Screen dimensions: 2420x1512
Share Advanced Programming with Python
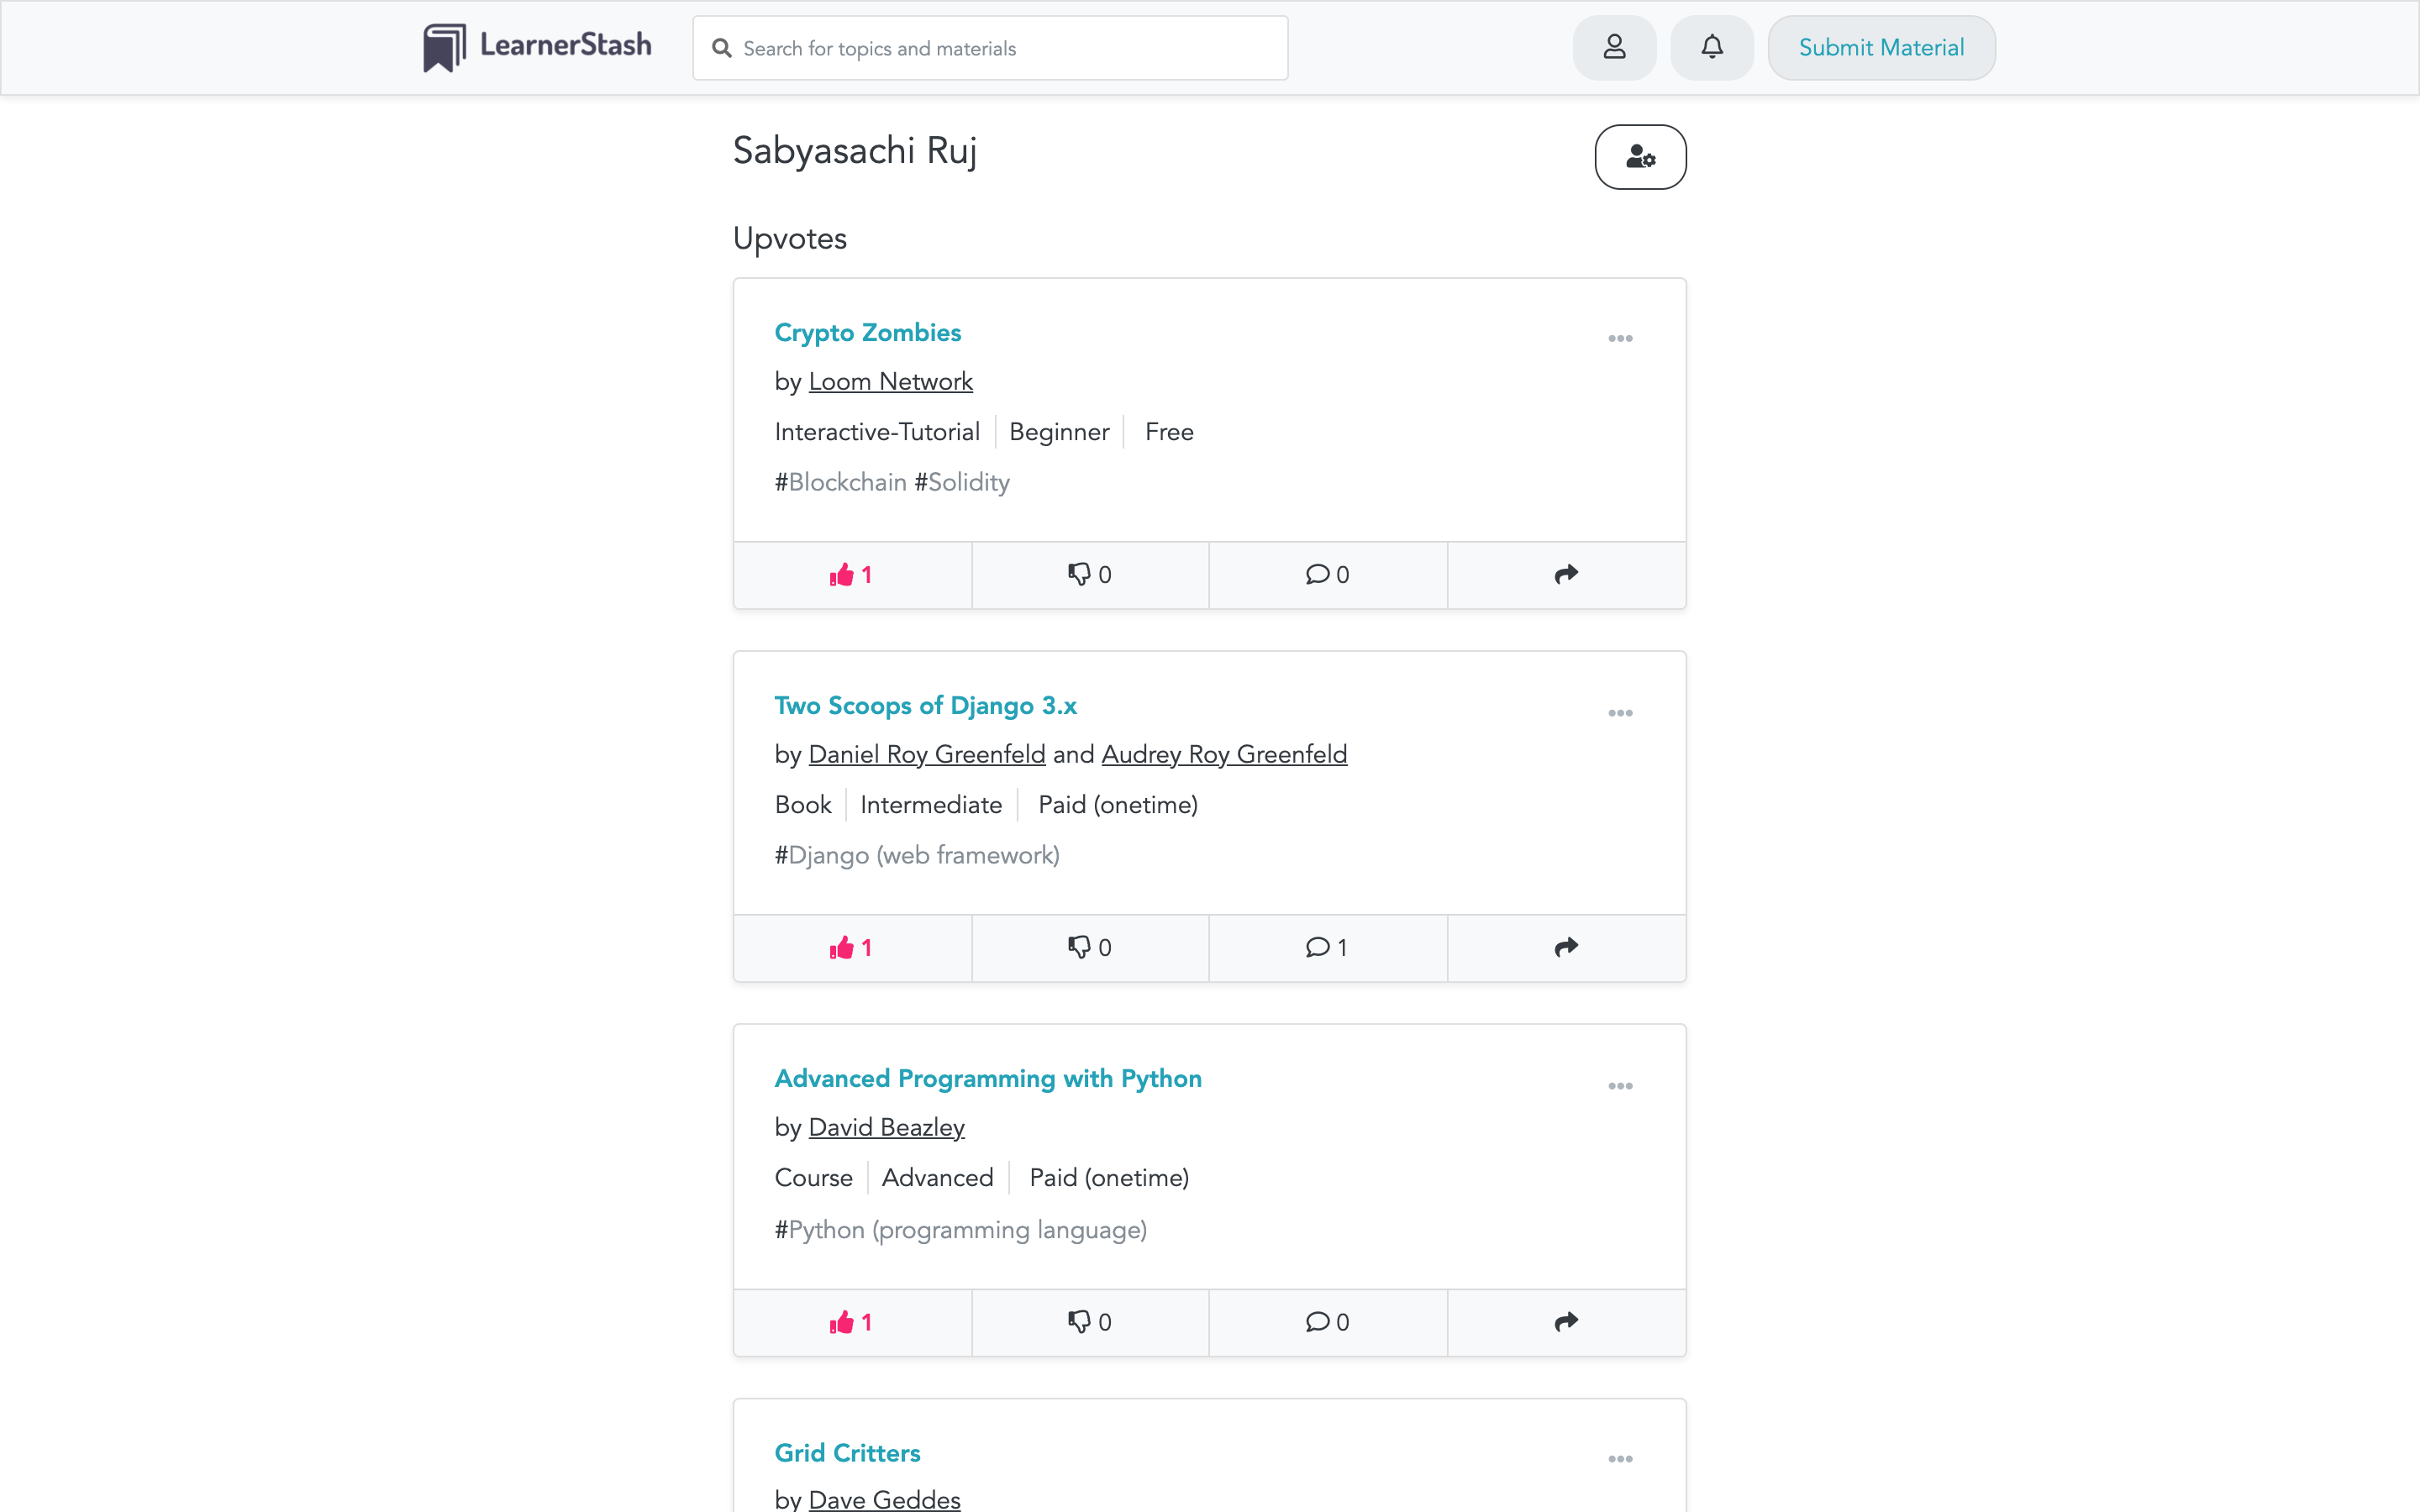coord(1566,1322)
